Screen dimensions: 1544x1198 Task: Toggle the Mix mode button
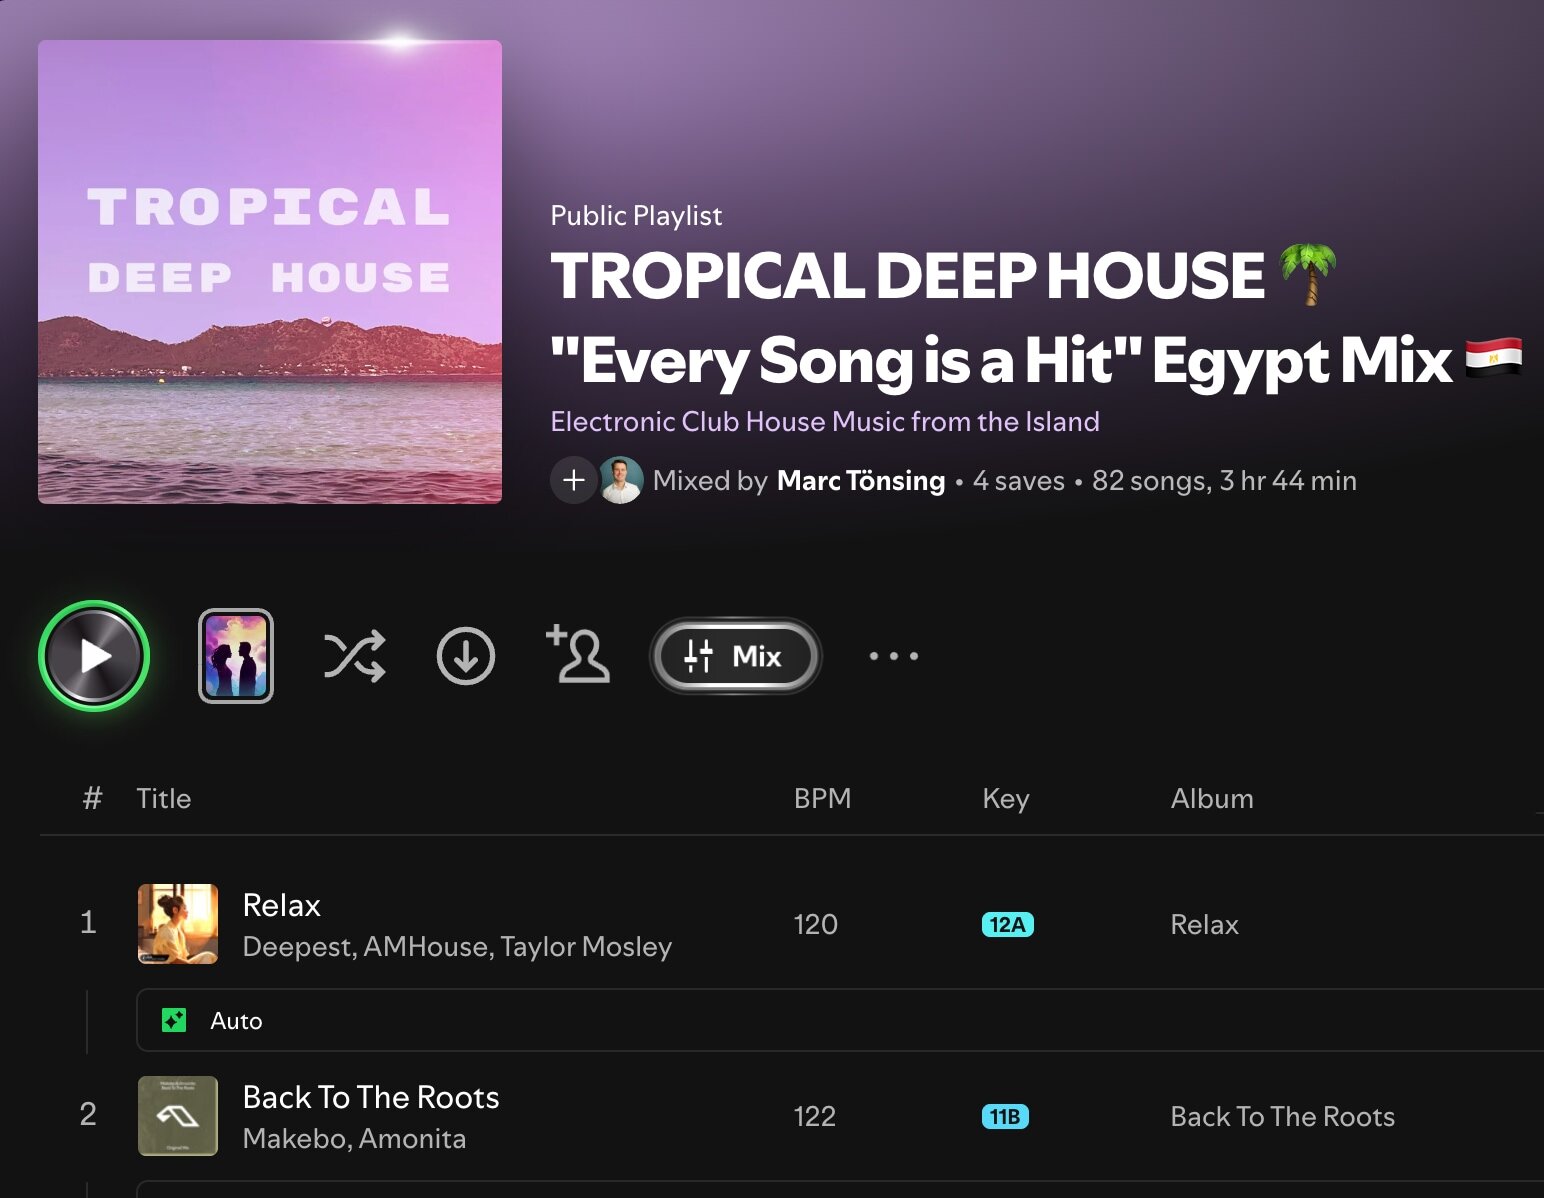pos(735,656)
